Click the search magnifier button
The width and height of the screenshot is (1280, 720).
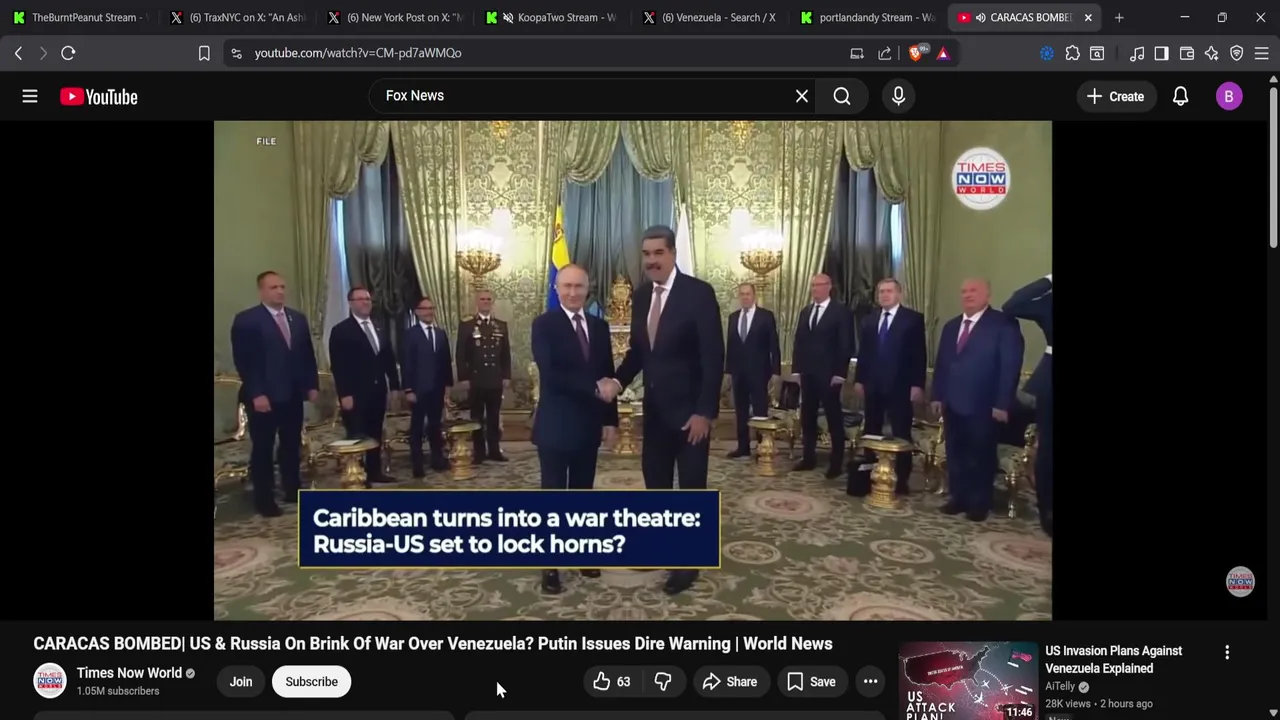[x=842, y=96]
